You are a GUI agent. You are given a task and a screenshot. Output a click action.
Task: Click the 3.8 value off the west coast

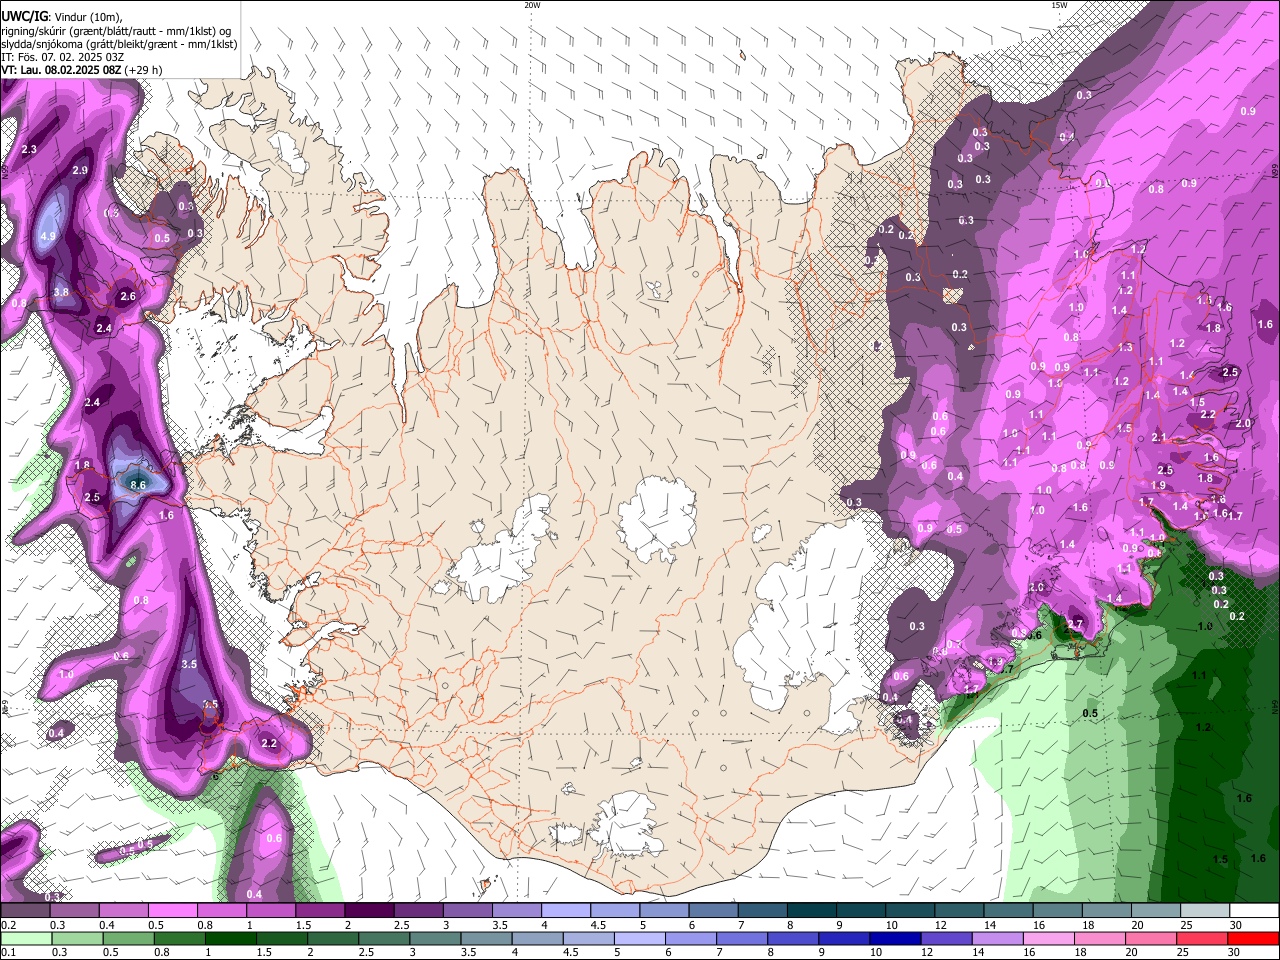click(x=61, y=293)
